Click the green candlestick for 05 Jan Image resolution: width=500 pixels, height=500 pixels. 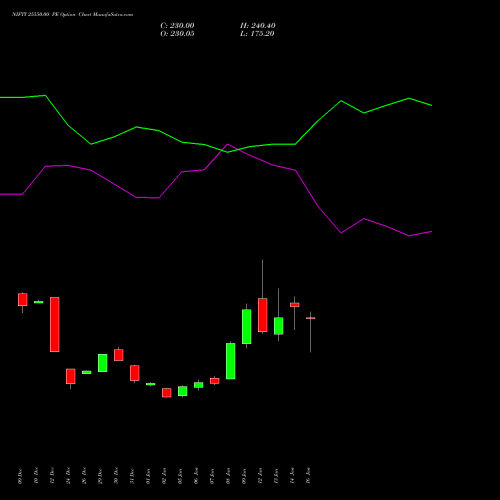tap(183, 391)
